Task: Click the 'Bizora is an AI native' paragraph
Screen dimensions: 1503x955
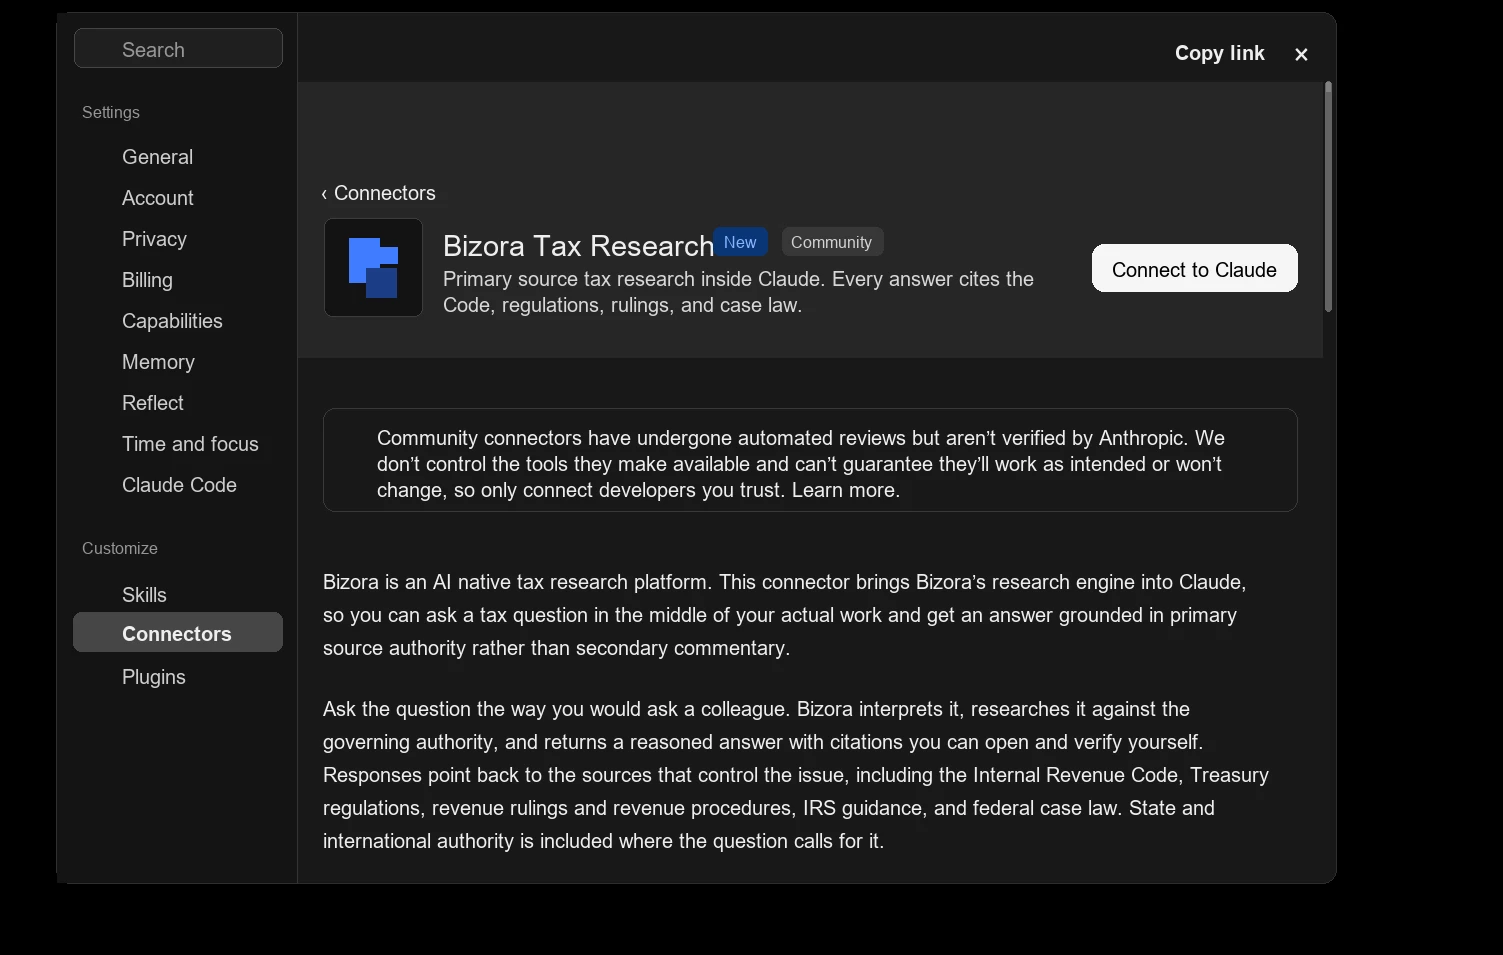Action: (785, 615)
